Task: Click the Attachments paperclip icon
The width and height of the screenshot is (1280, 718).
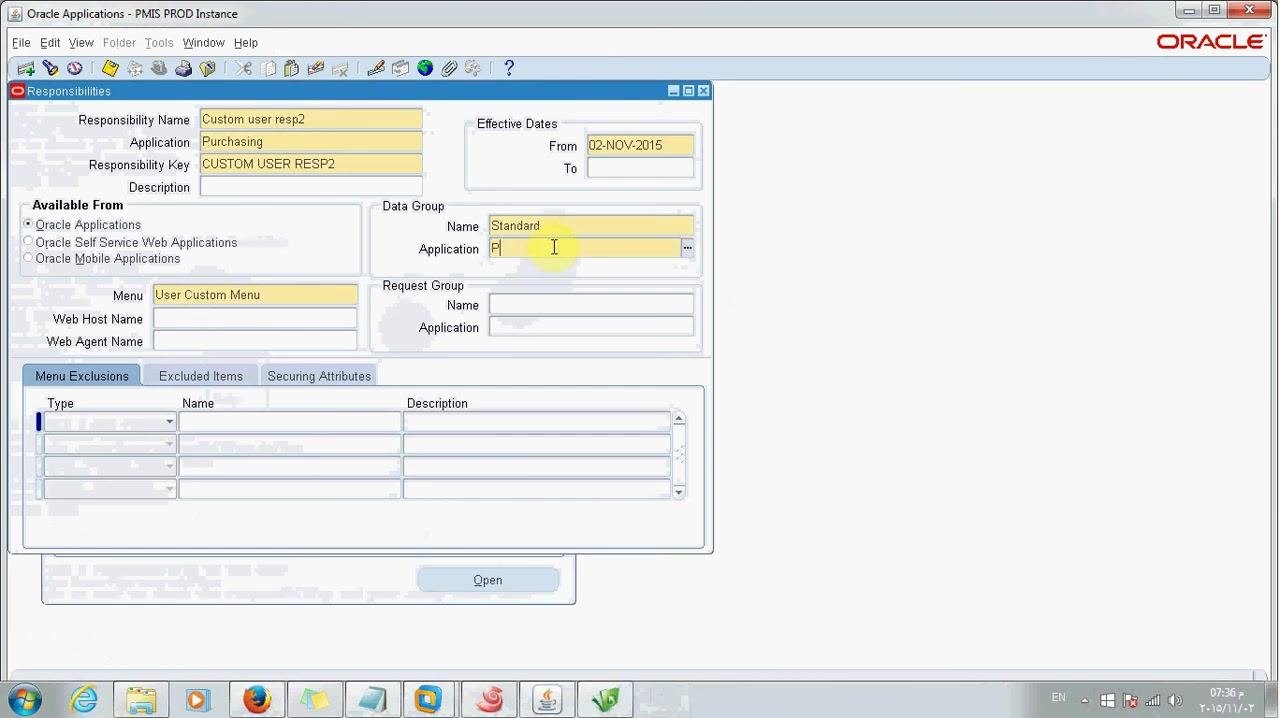Action: 449,68
